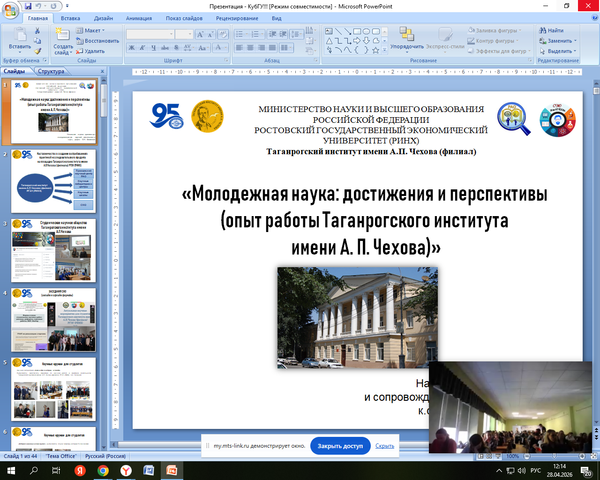Image resolution: width=600 pixels, height=480 pixels.
Task: Switch to the Структура pane tab
Action: pos(50,72)
